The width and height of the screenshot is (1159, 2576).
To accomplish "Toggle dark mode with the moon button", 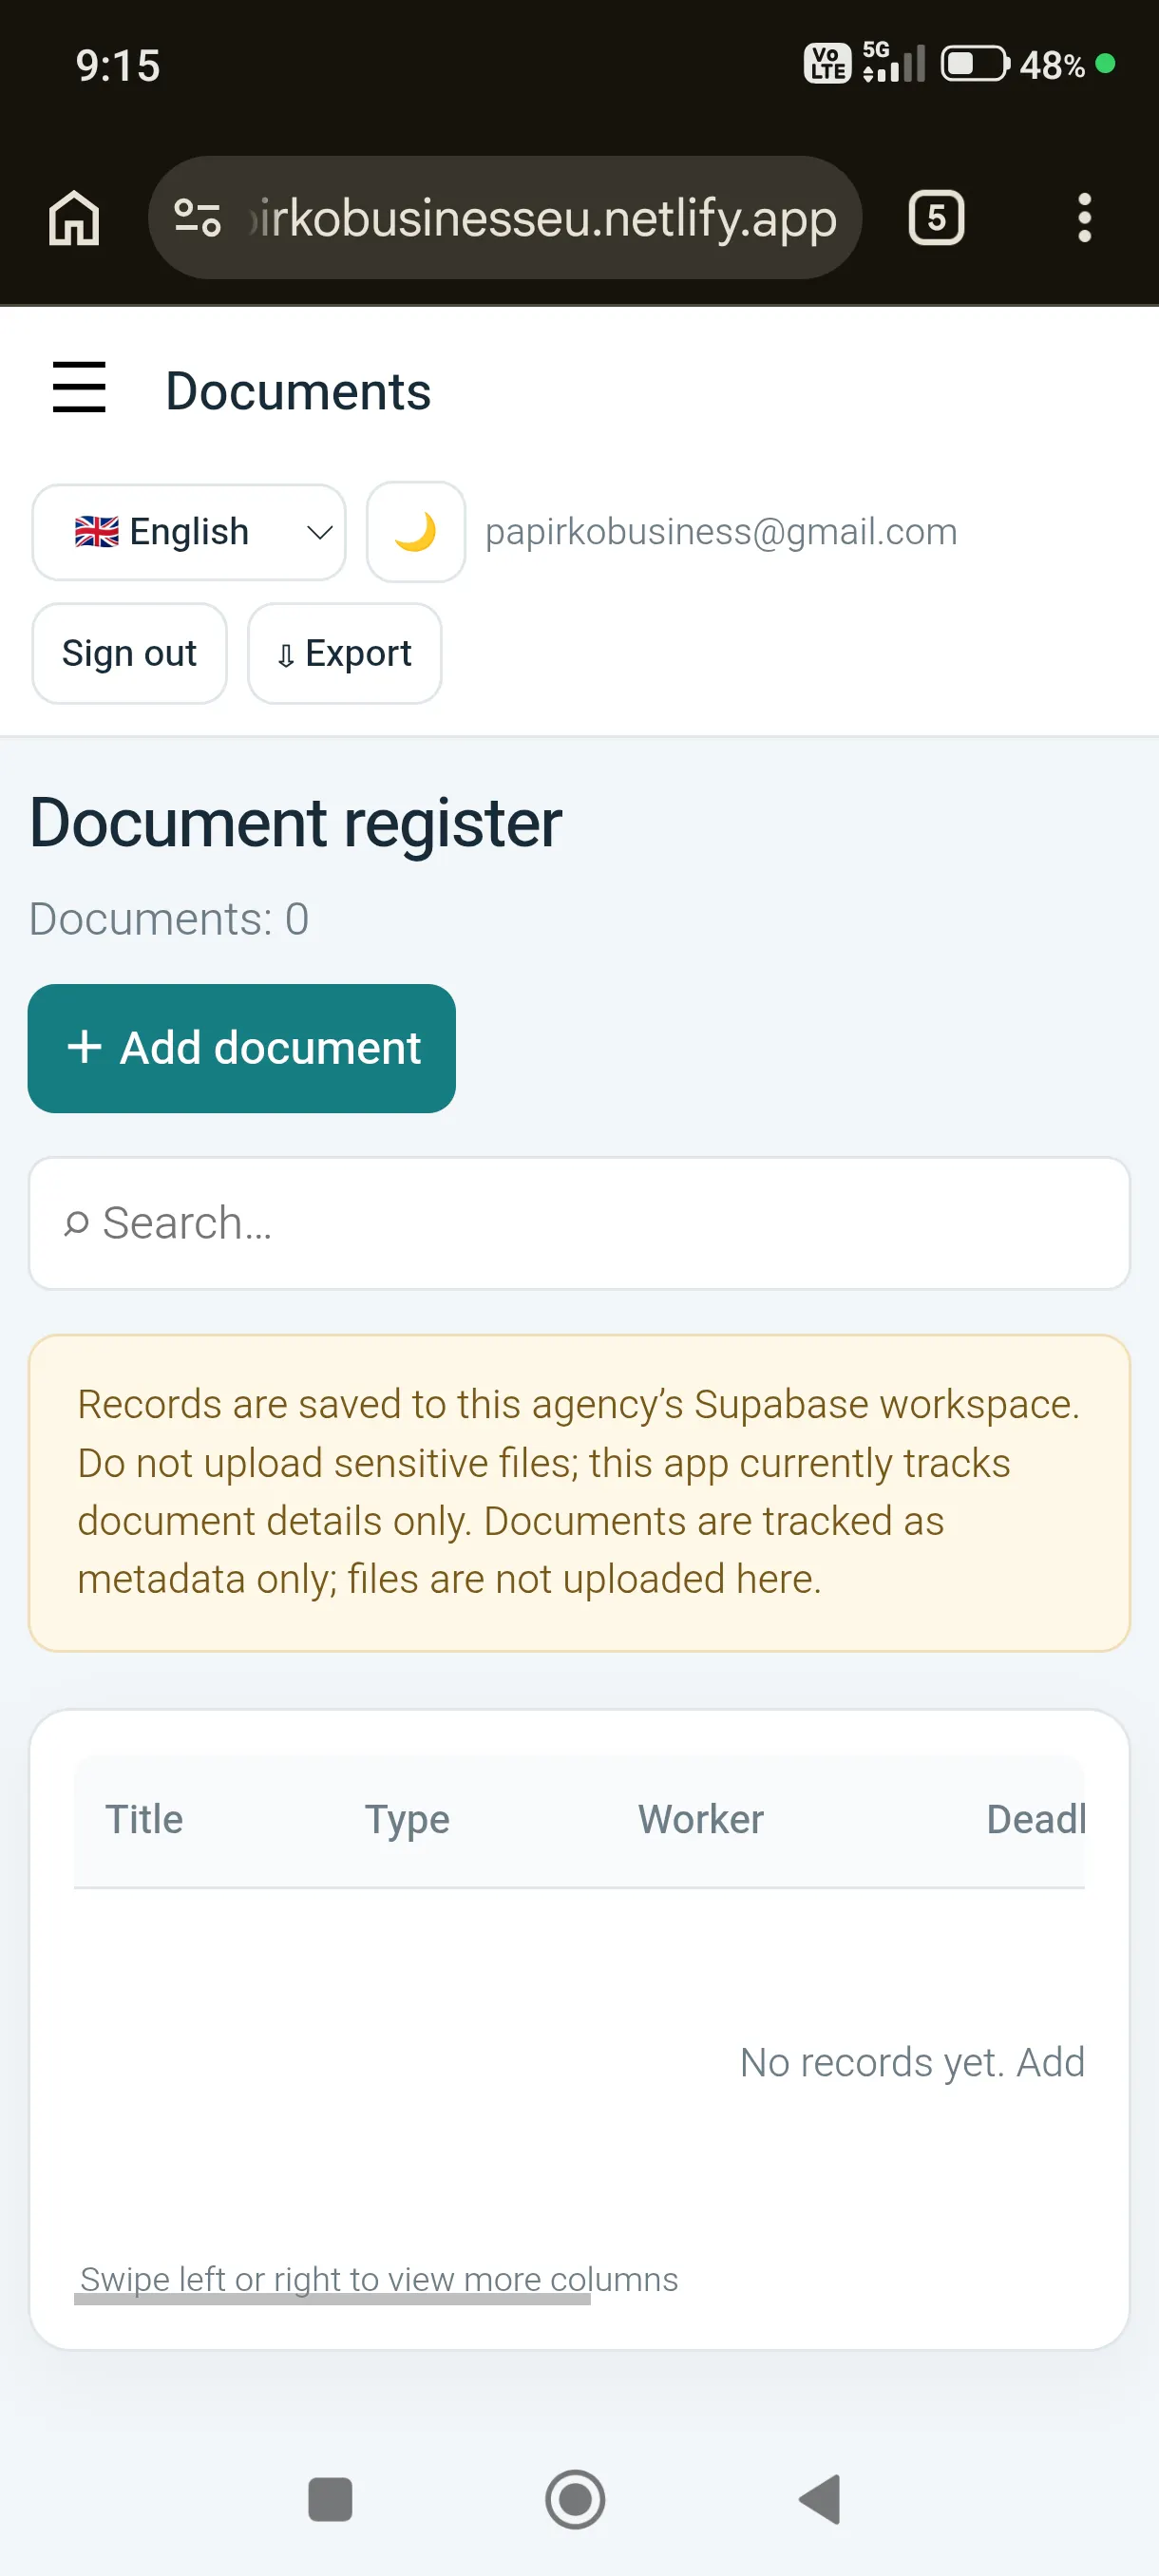I will tap(416, 532).
